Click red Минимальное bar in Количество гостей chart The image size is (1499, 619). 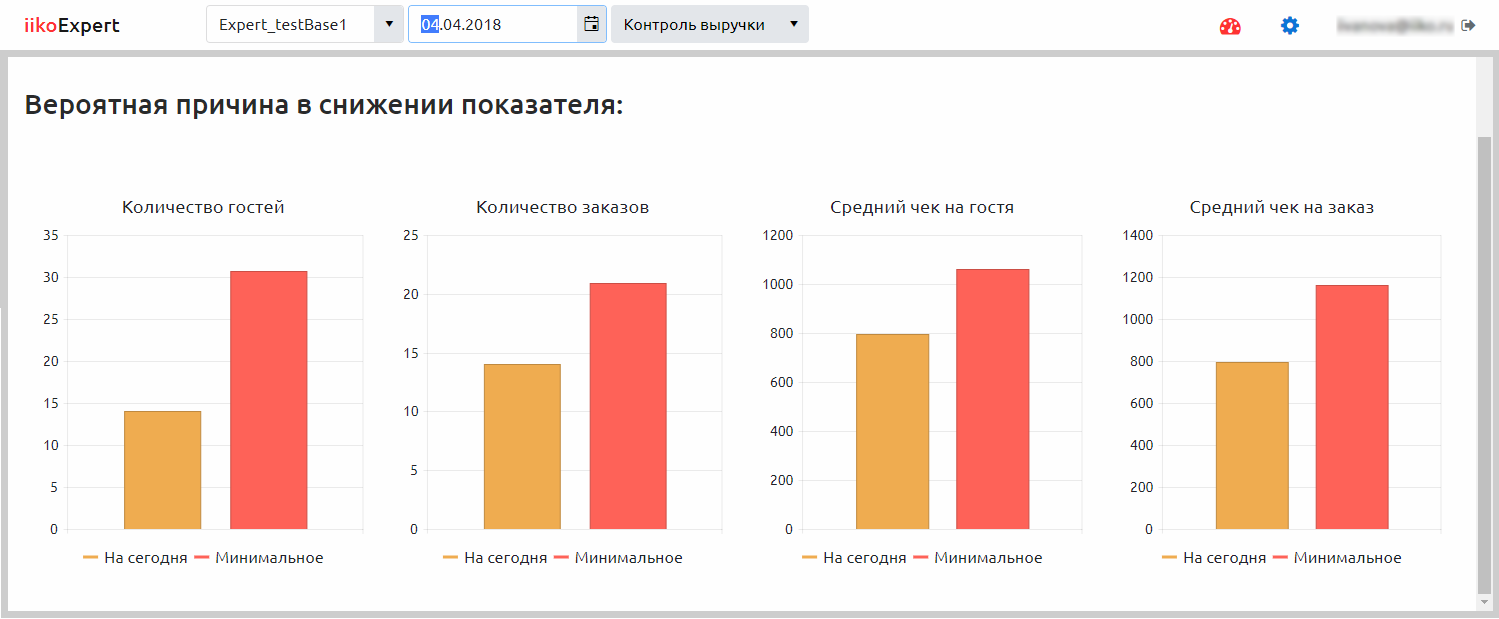268,400
